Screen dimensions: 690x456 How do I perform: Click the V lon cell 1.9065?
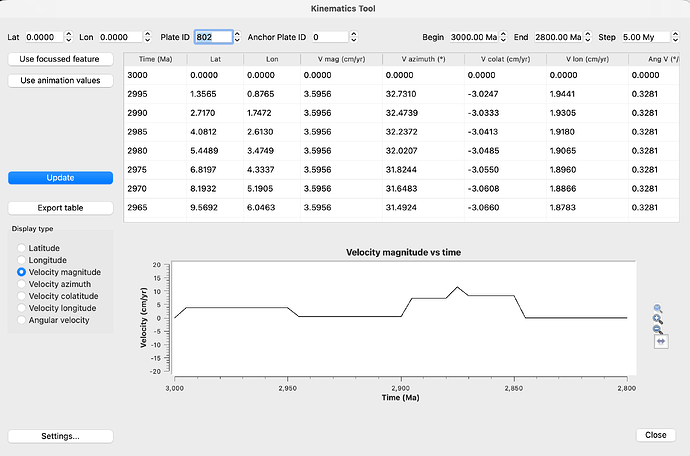tap(587, 151)
